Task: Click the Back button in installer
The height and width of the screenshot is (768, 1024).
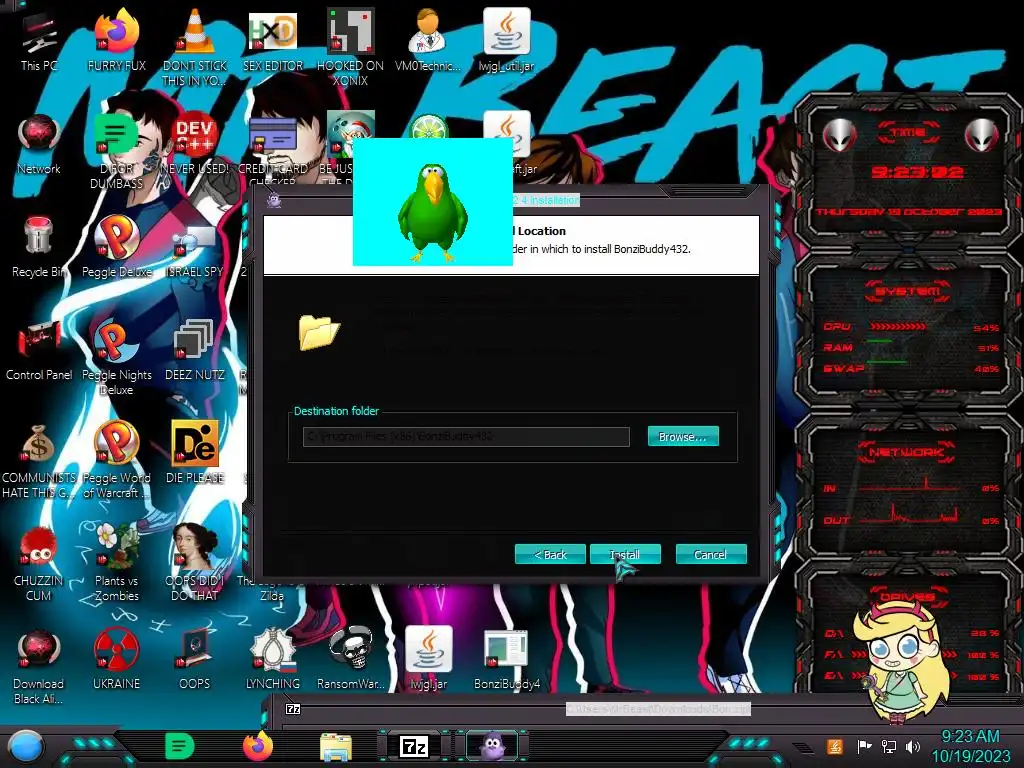Action: point(550,554)
